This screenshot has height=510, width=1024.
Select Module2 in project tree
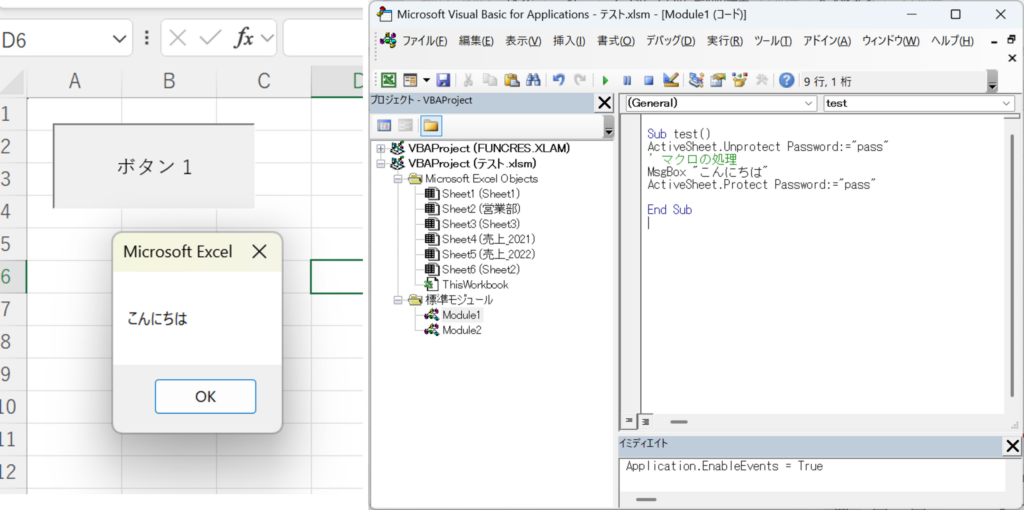pyautogui.click(x=462, y=330)
